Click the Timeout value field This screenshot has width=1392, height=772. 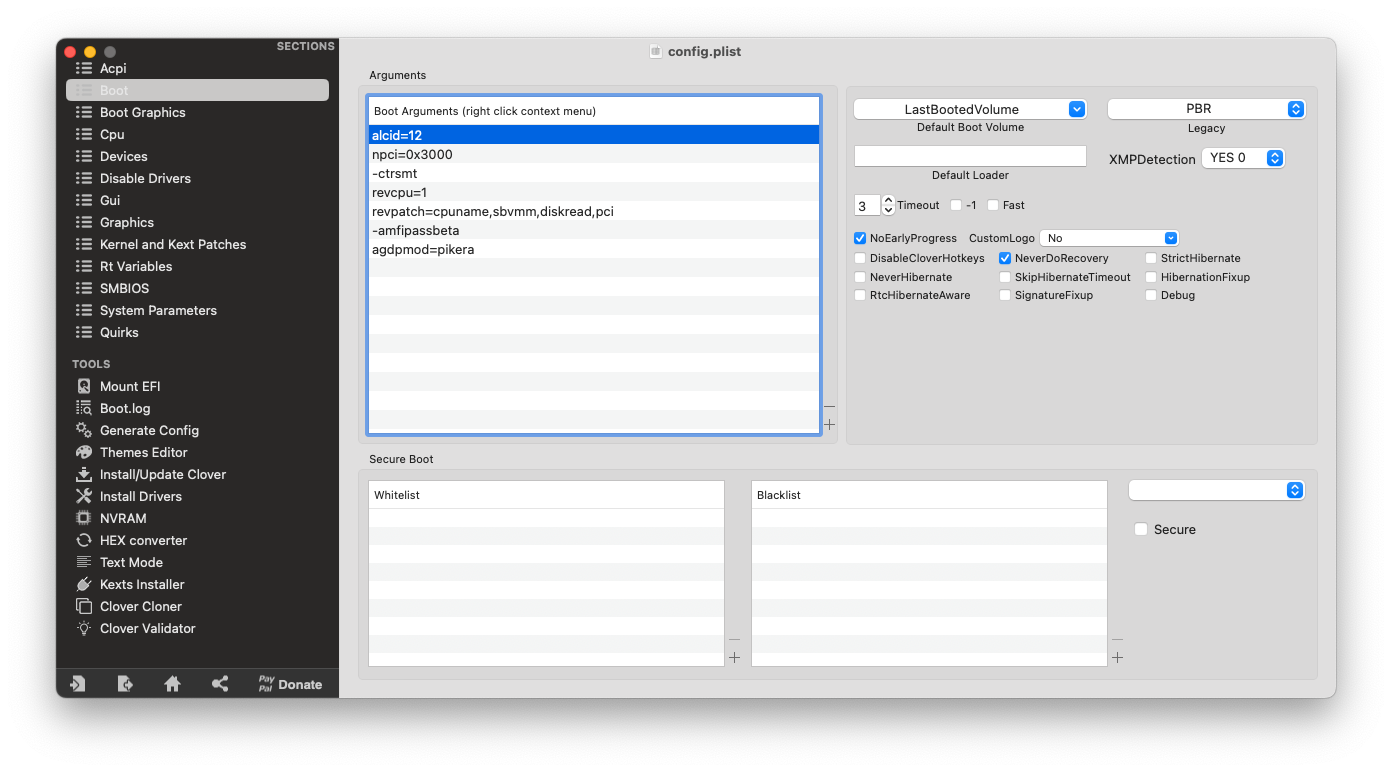coord(867,205)
